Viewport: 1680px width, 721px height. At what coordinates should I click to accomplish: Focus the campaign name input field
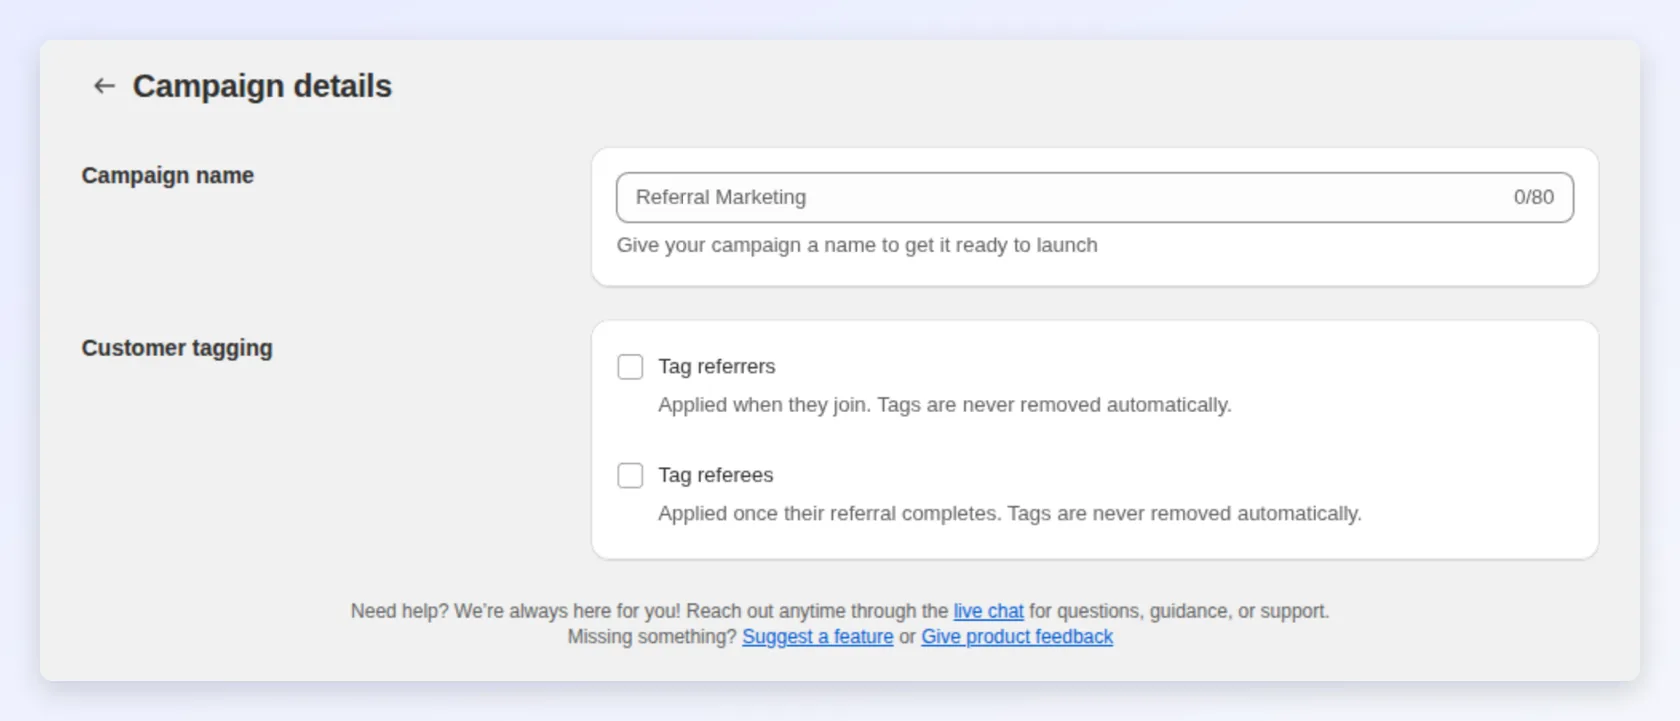(x=1095, y=197)
